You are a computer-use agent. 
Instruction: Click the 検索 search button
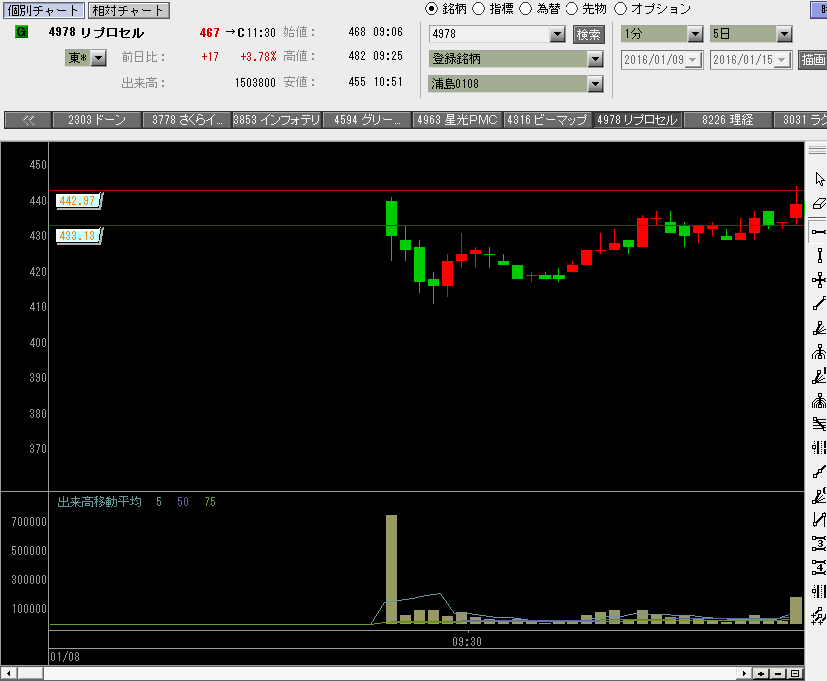589,35
